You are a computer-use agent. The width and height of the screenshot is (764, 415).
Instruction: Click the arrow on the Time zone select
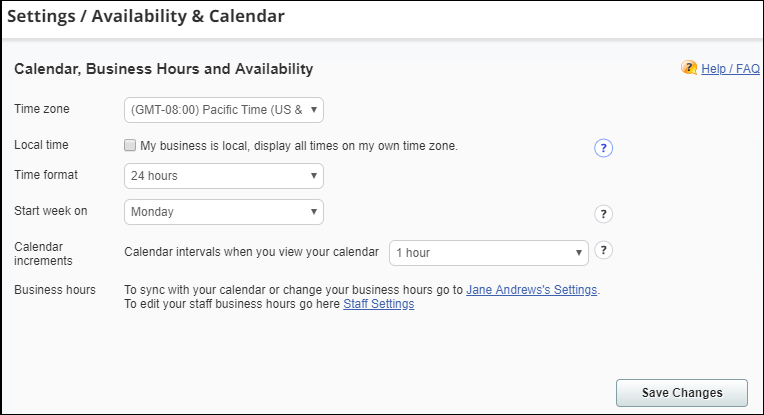click(x=314, y=110)
